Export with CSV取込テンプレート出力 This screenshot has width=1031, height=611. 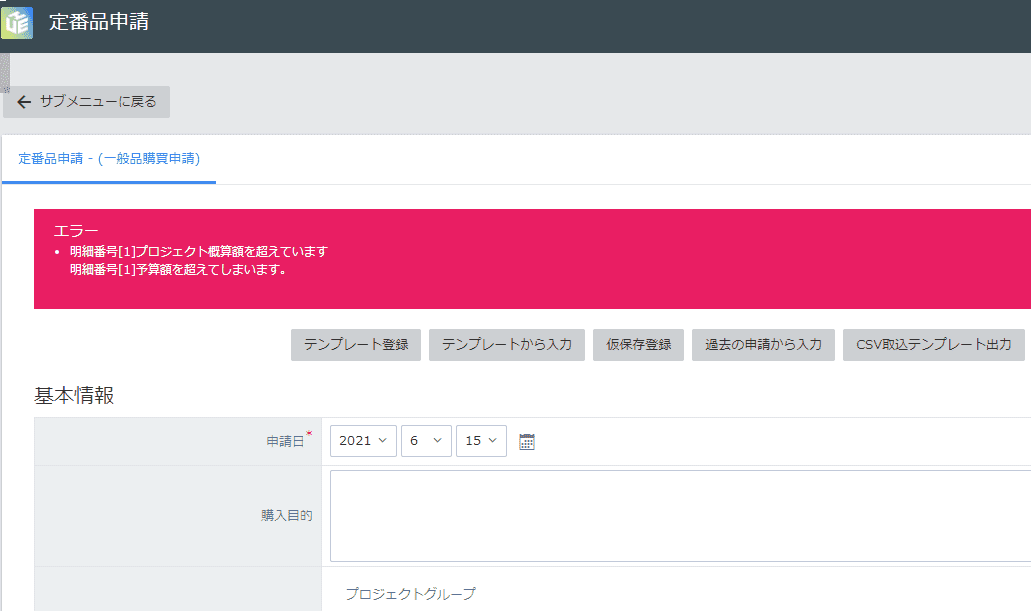click(x=933, y=344)
